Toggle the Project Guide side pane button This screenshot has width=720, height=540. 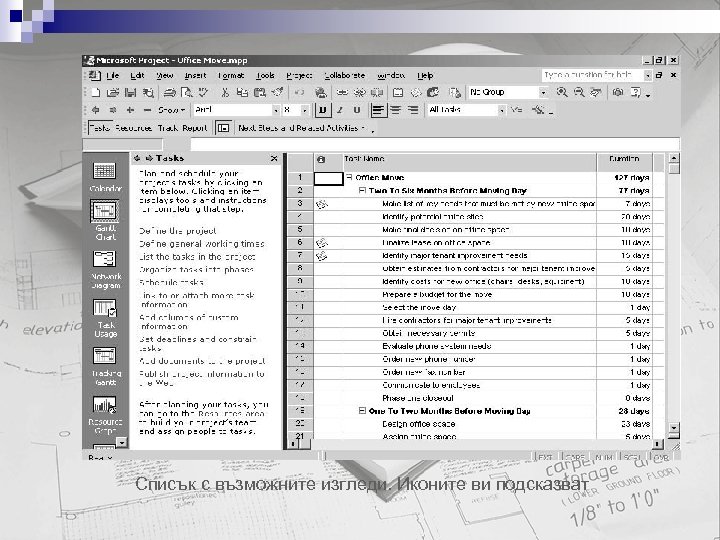point(223,128)
